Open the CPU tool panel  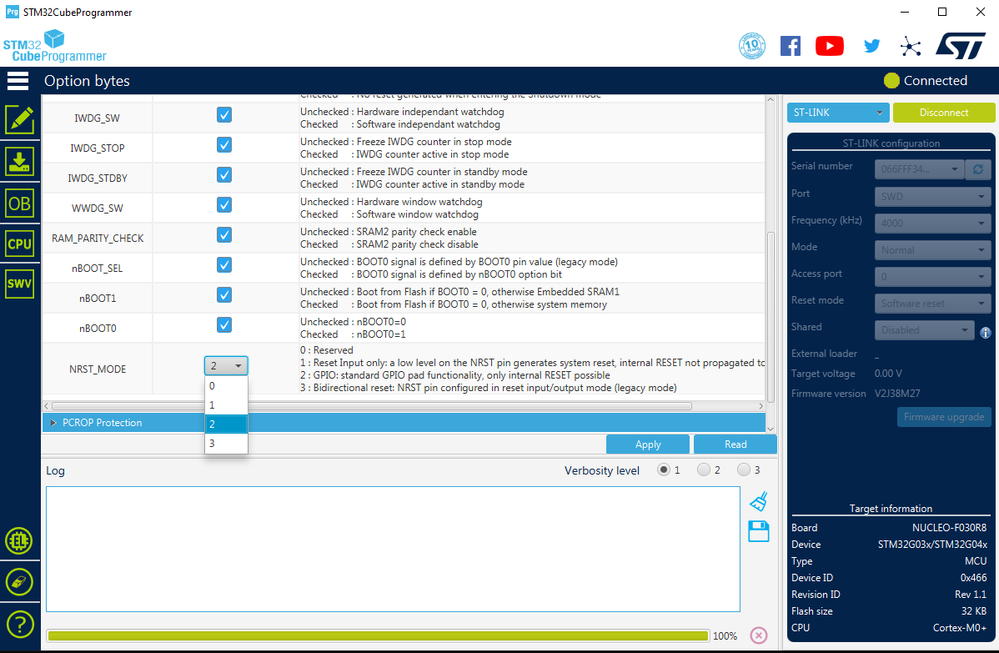pos(20,244)
